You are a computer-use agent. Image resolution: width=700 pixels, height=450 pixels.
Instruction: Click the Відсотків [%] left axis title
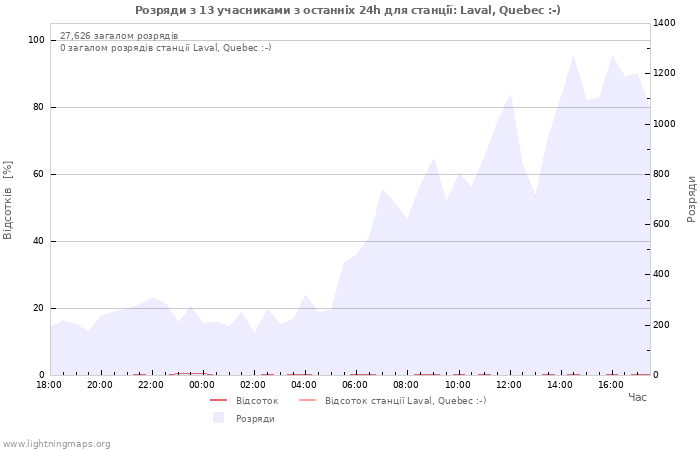tap(8, 200)
